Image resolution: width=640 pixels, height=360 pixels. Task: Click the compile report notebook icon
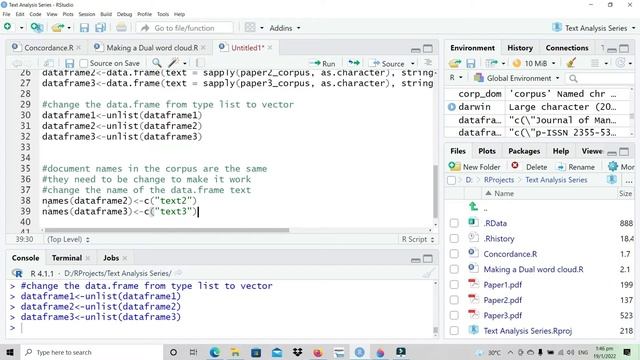pos(200,63)
